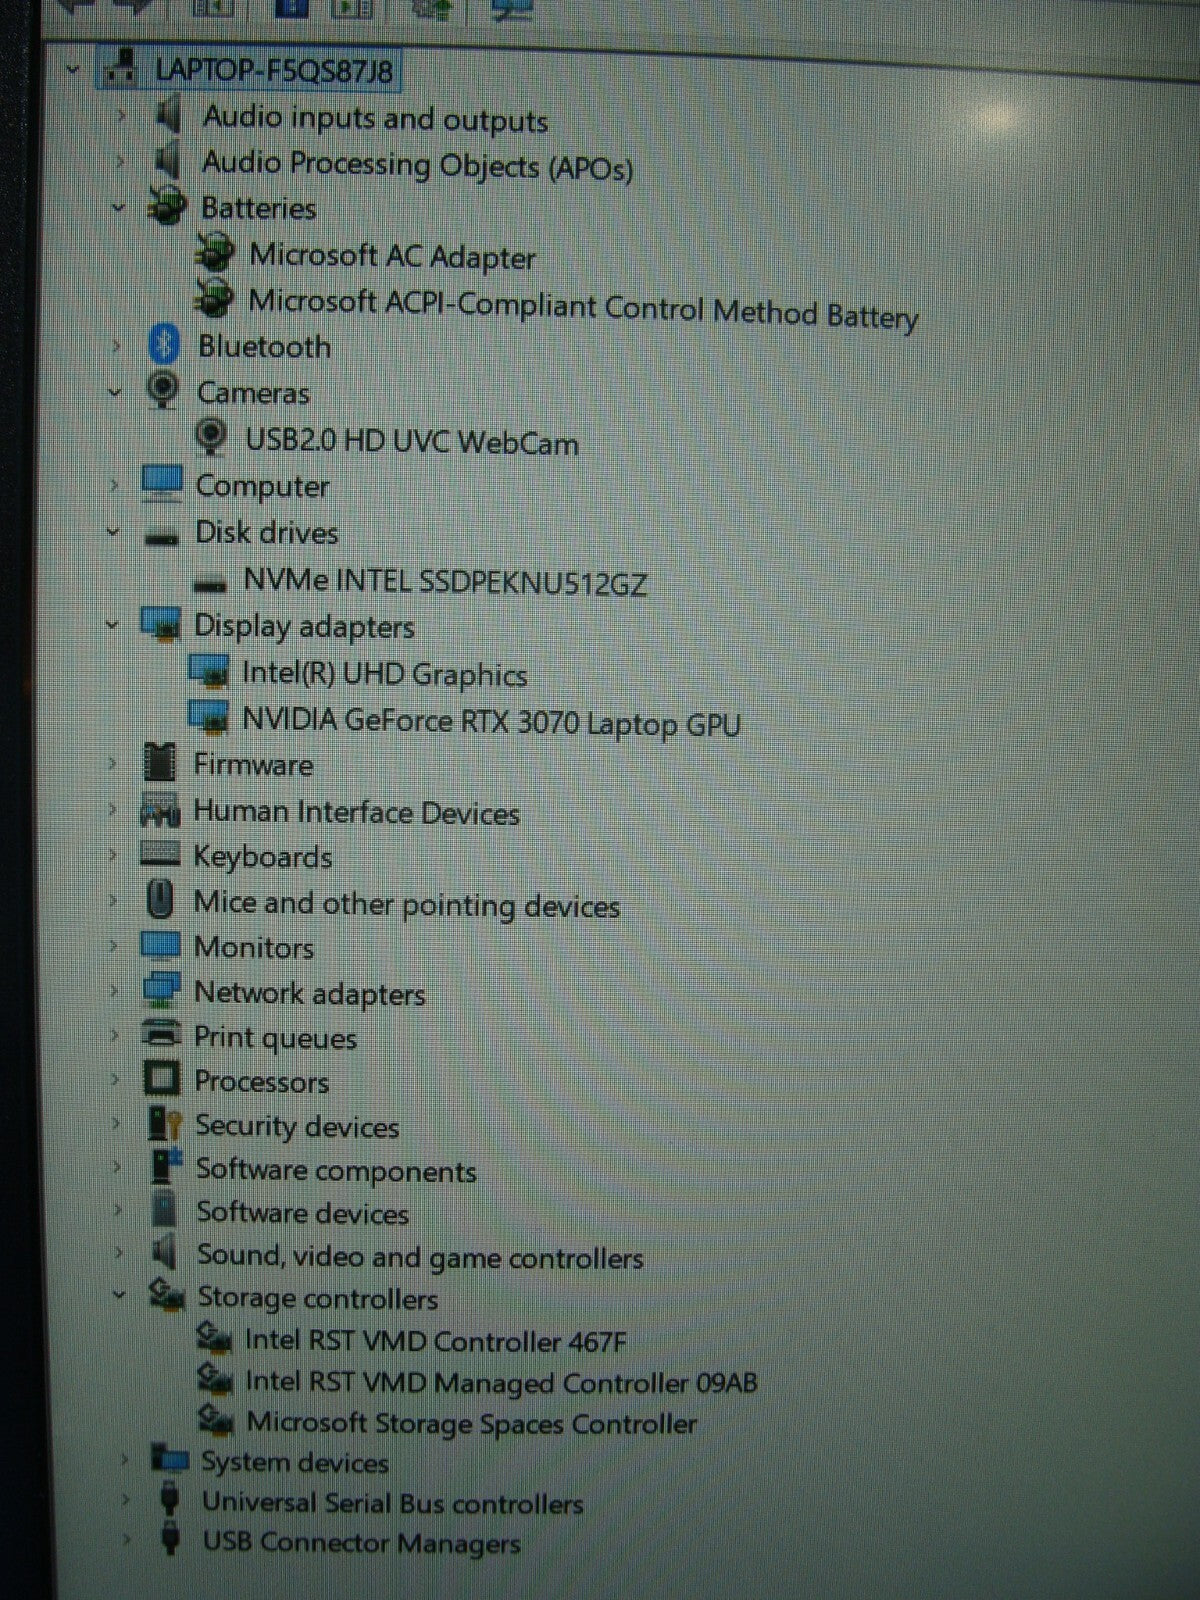Expand the Network adapters category

(x=114, y=992)
